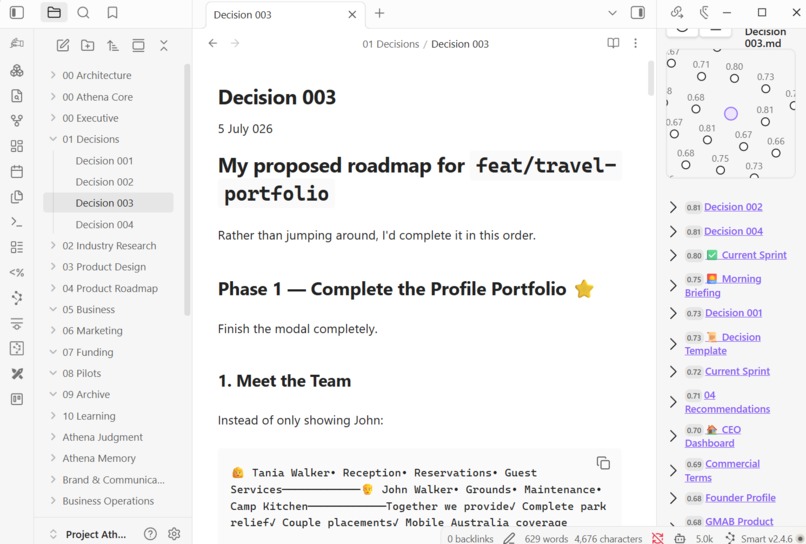Create a new folder icon
The height and width of the screenshot is (544, 806).
pos(87,45)
